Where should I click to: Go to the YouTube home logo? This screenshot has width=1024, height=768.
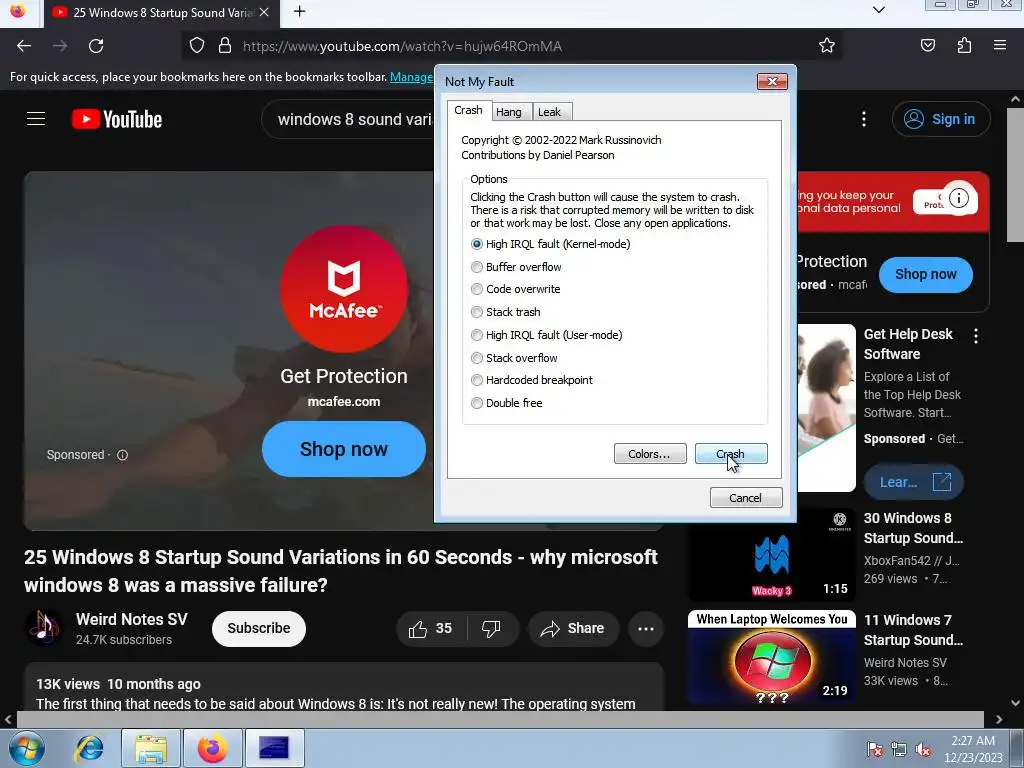tap(117, 120)
